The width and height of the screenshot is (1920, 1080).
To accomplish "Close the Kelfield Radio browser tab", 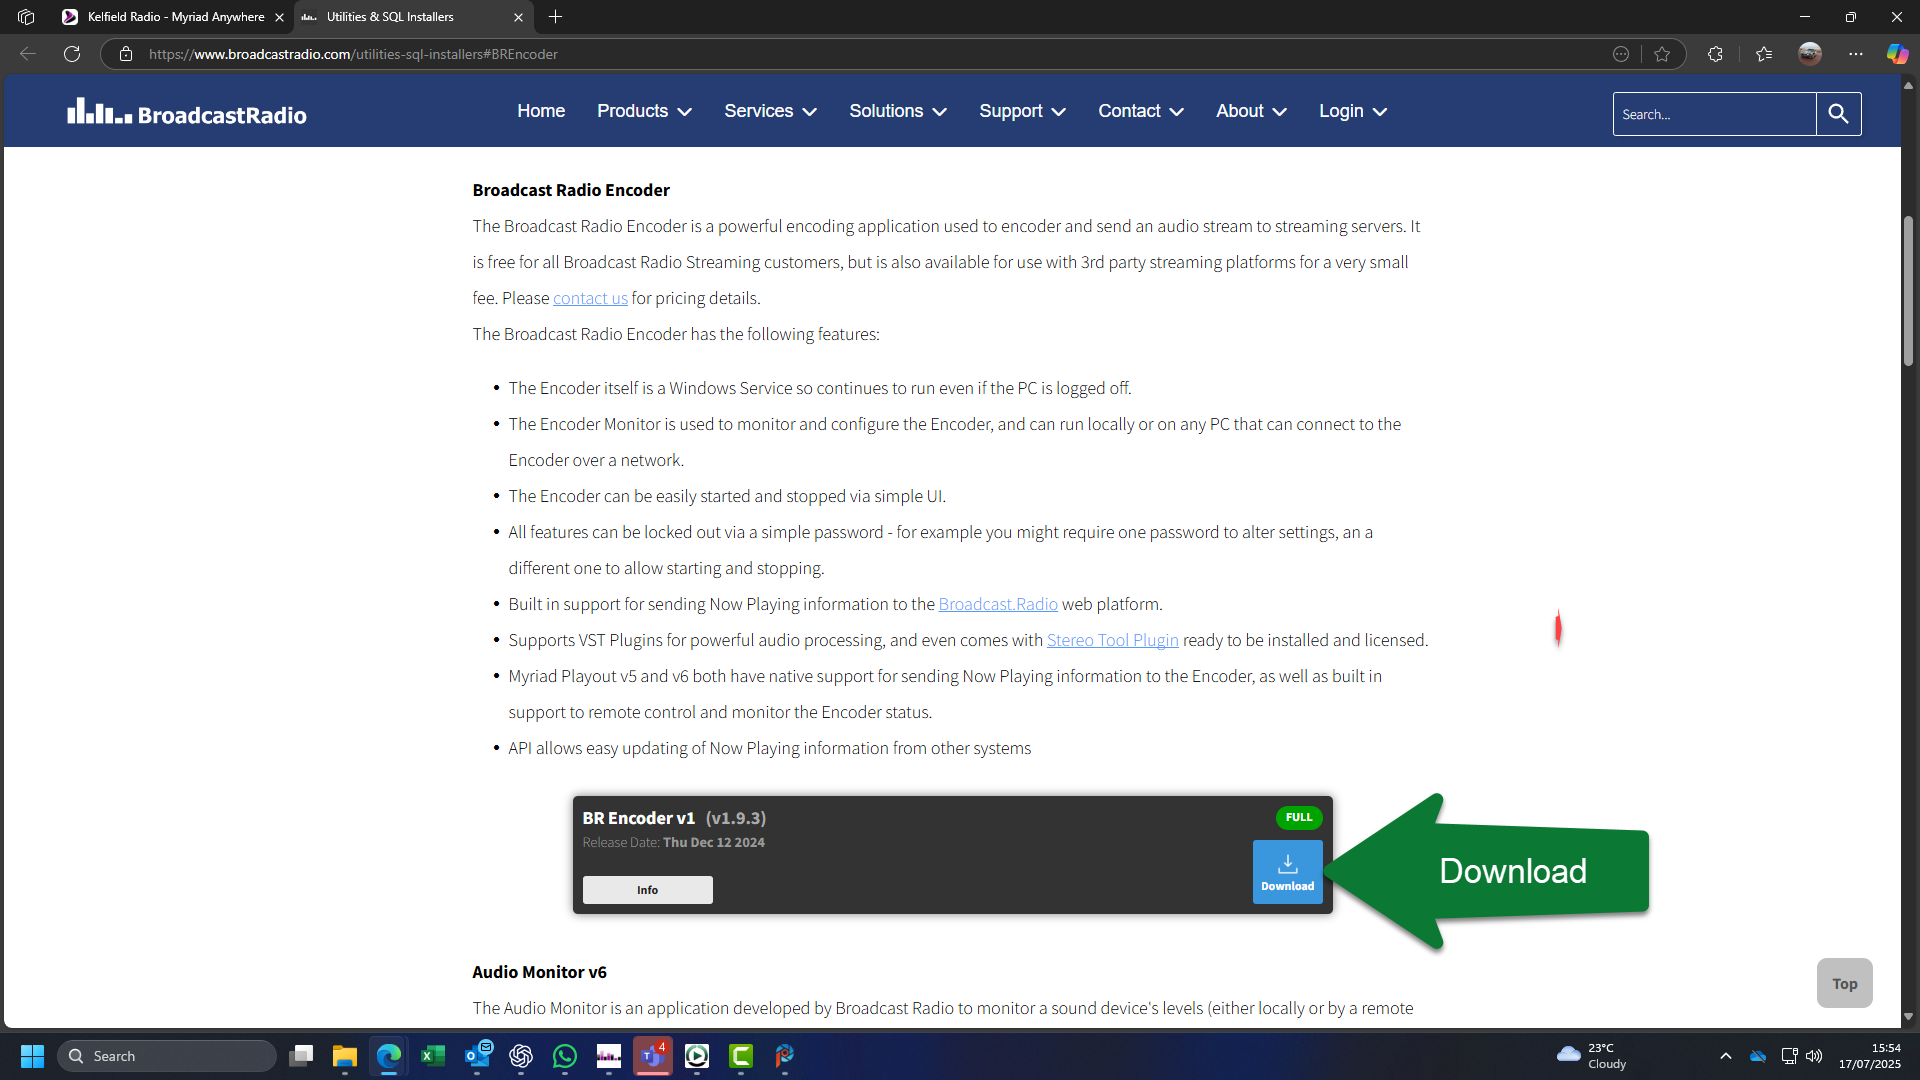I will 279,17.
